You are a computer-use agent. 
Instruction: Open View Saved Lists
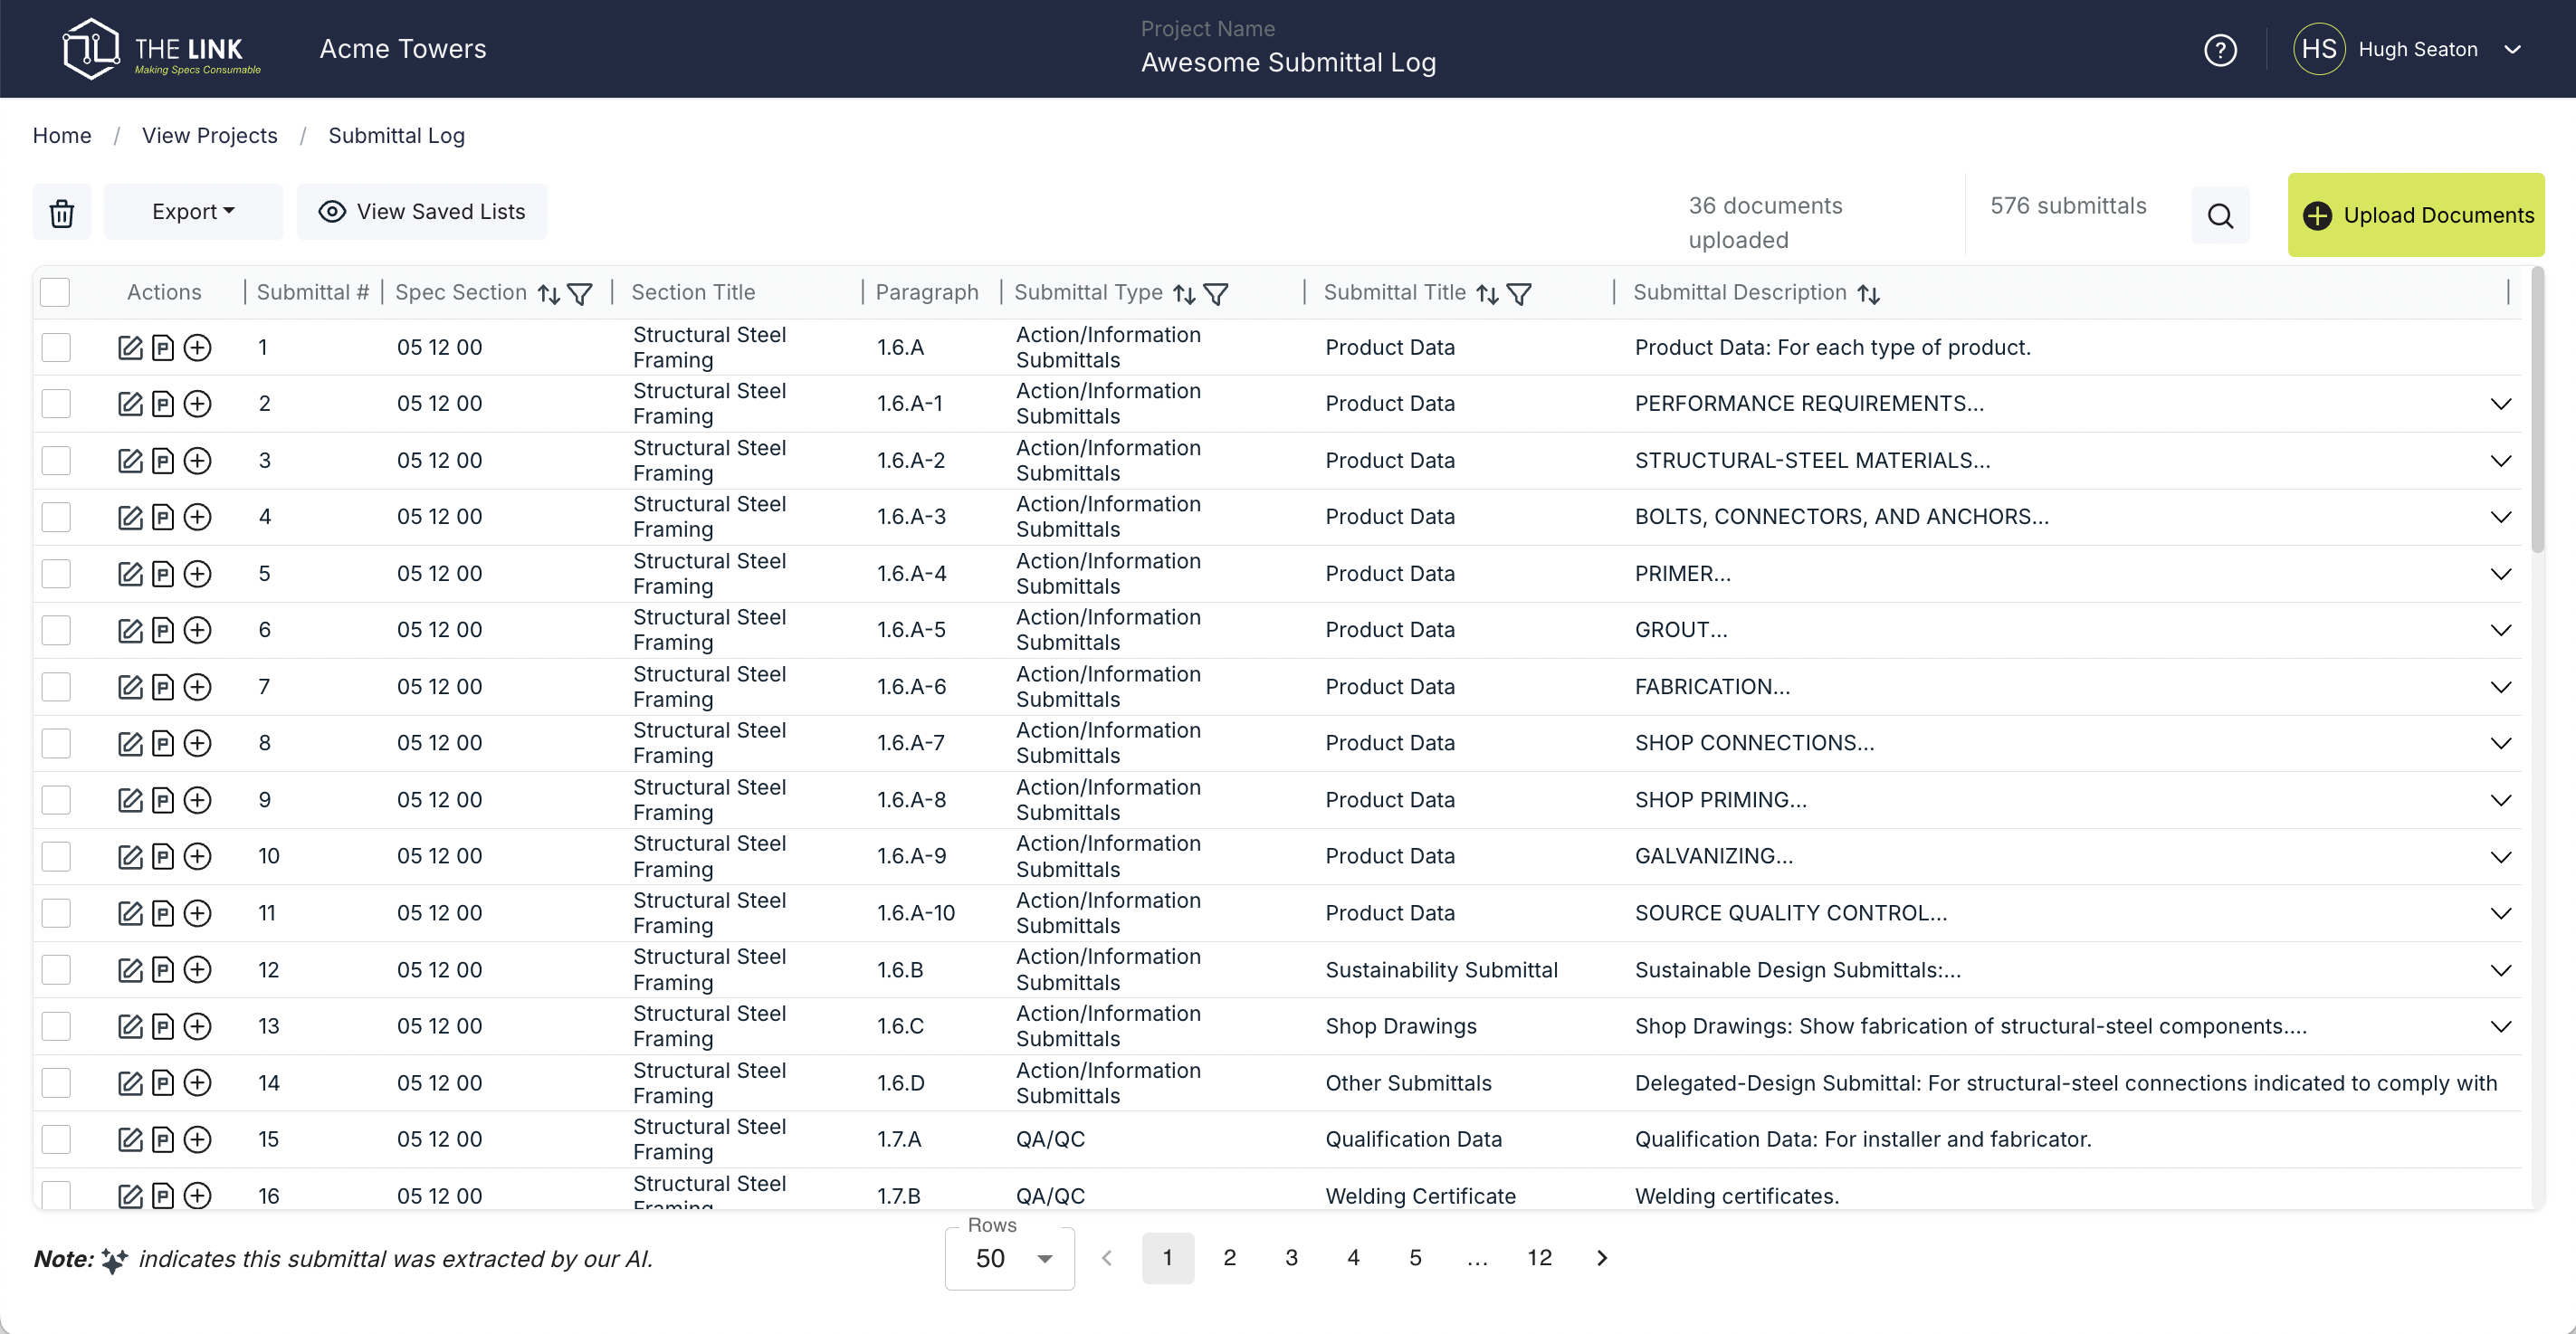coord(422,212)
